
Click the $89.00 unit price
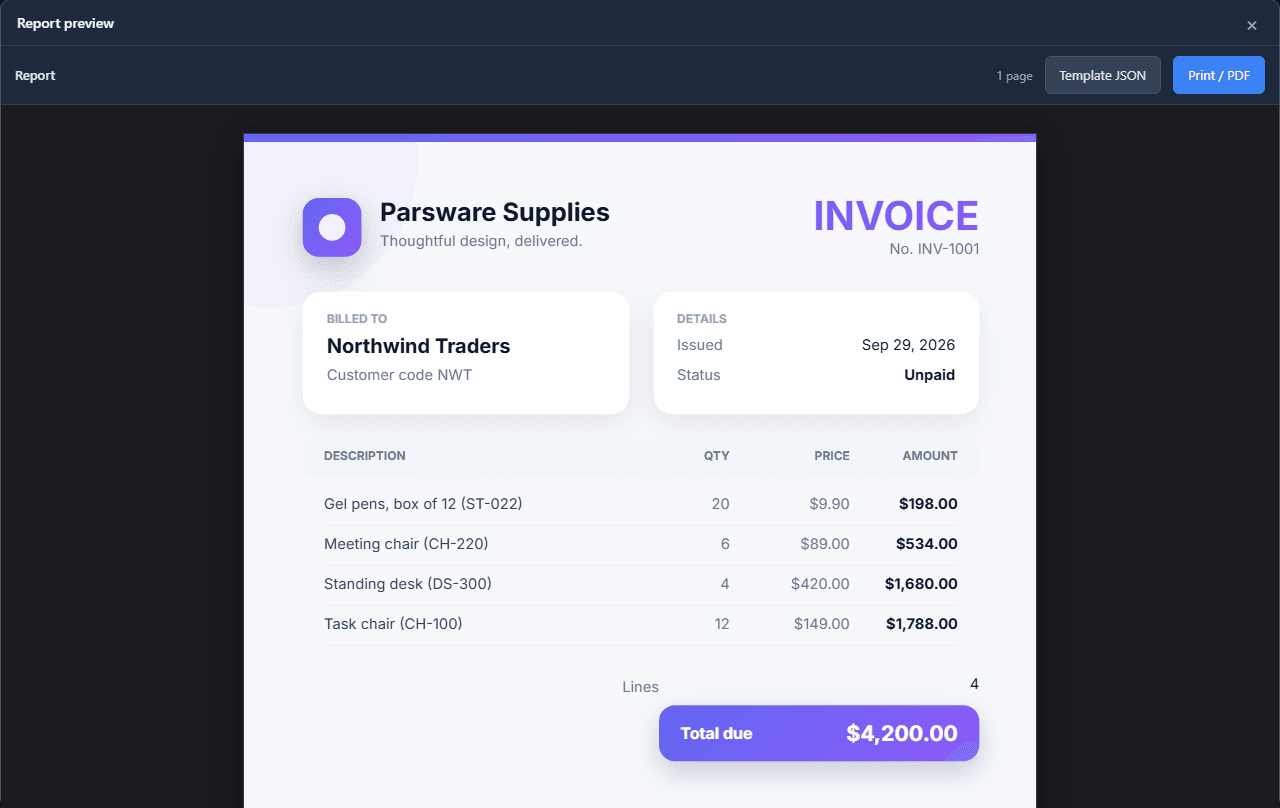tap(825, 544)
